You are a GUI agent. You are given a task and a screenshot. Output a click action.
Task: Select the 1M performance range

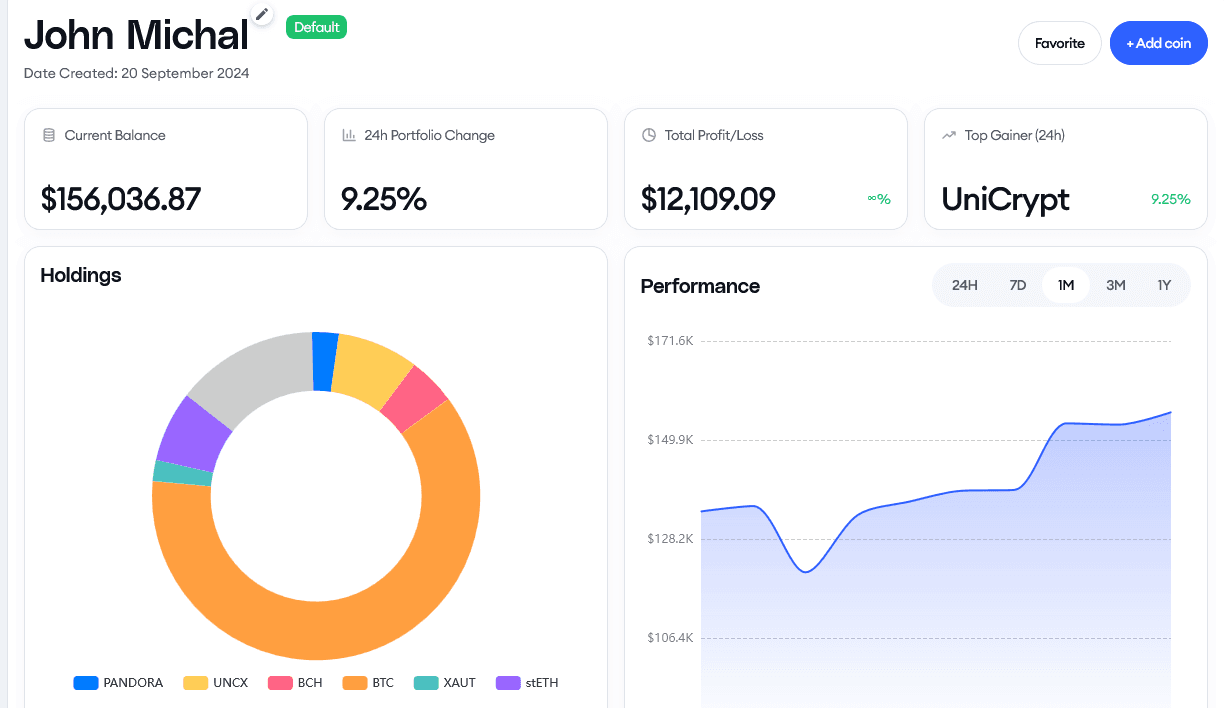coord(1065,285)
